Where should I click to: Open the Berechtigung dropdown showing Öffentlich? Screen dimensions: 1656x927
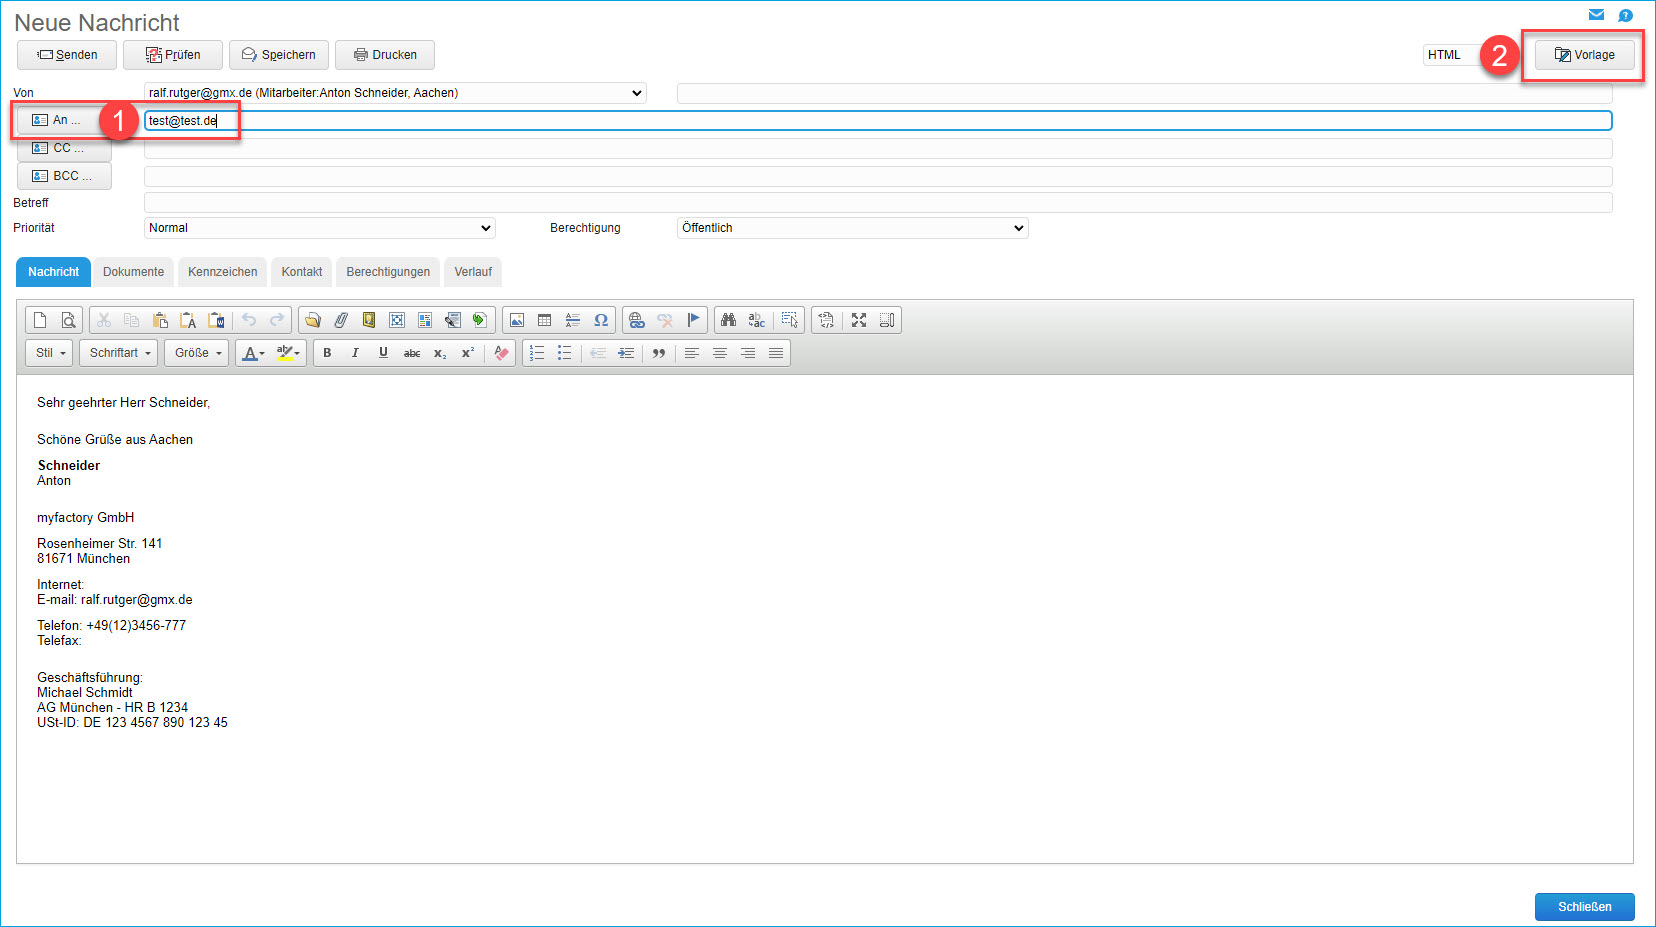tap(852, 228)
